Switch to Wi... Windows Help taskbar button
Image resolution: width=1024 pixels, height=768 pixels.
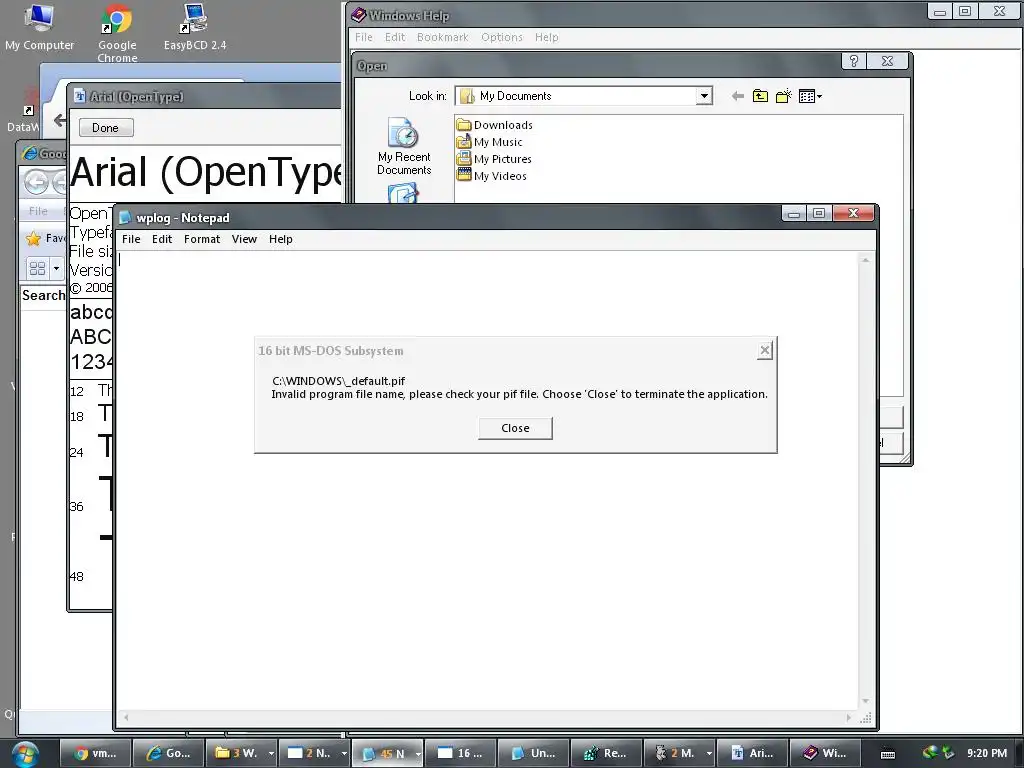(825, 753)
